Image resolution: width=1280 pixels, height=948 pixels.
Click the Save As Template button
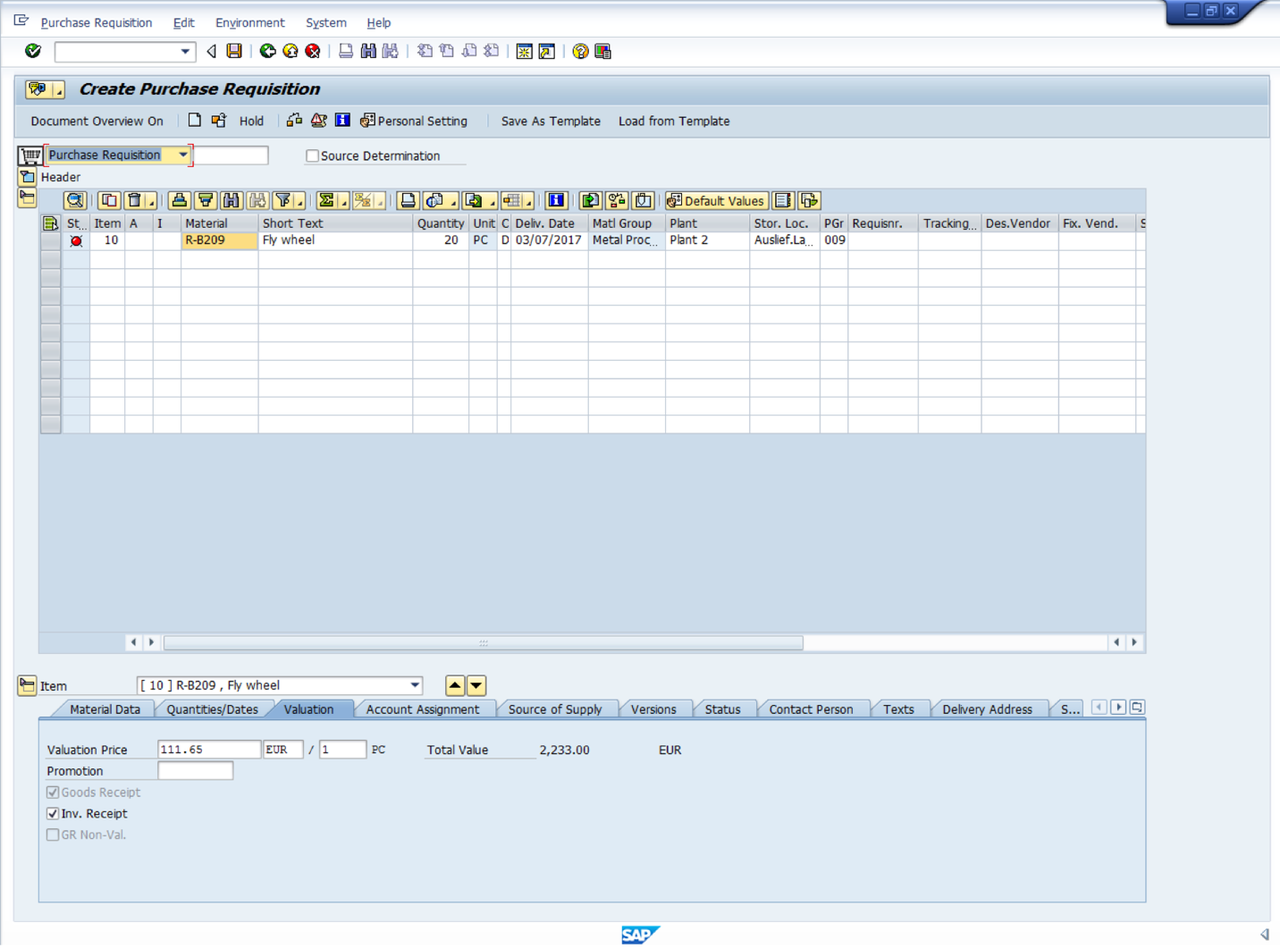[x=551, y=121]
